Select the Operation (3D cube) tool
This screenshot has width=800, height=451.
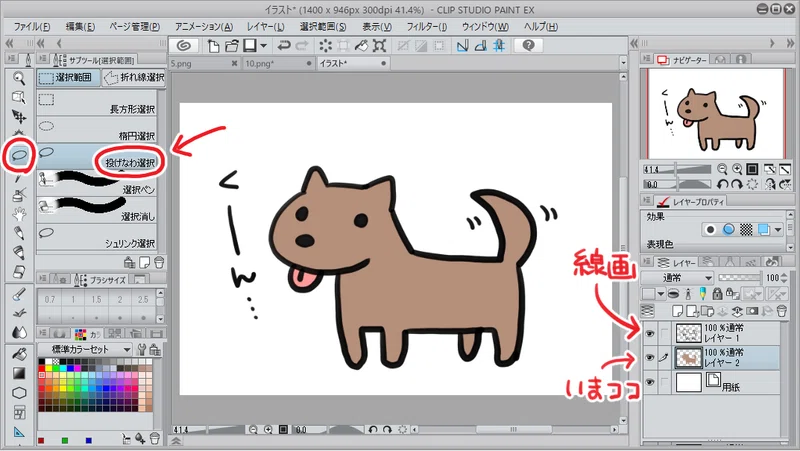(x=19, y=97)
